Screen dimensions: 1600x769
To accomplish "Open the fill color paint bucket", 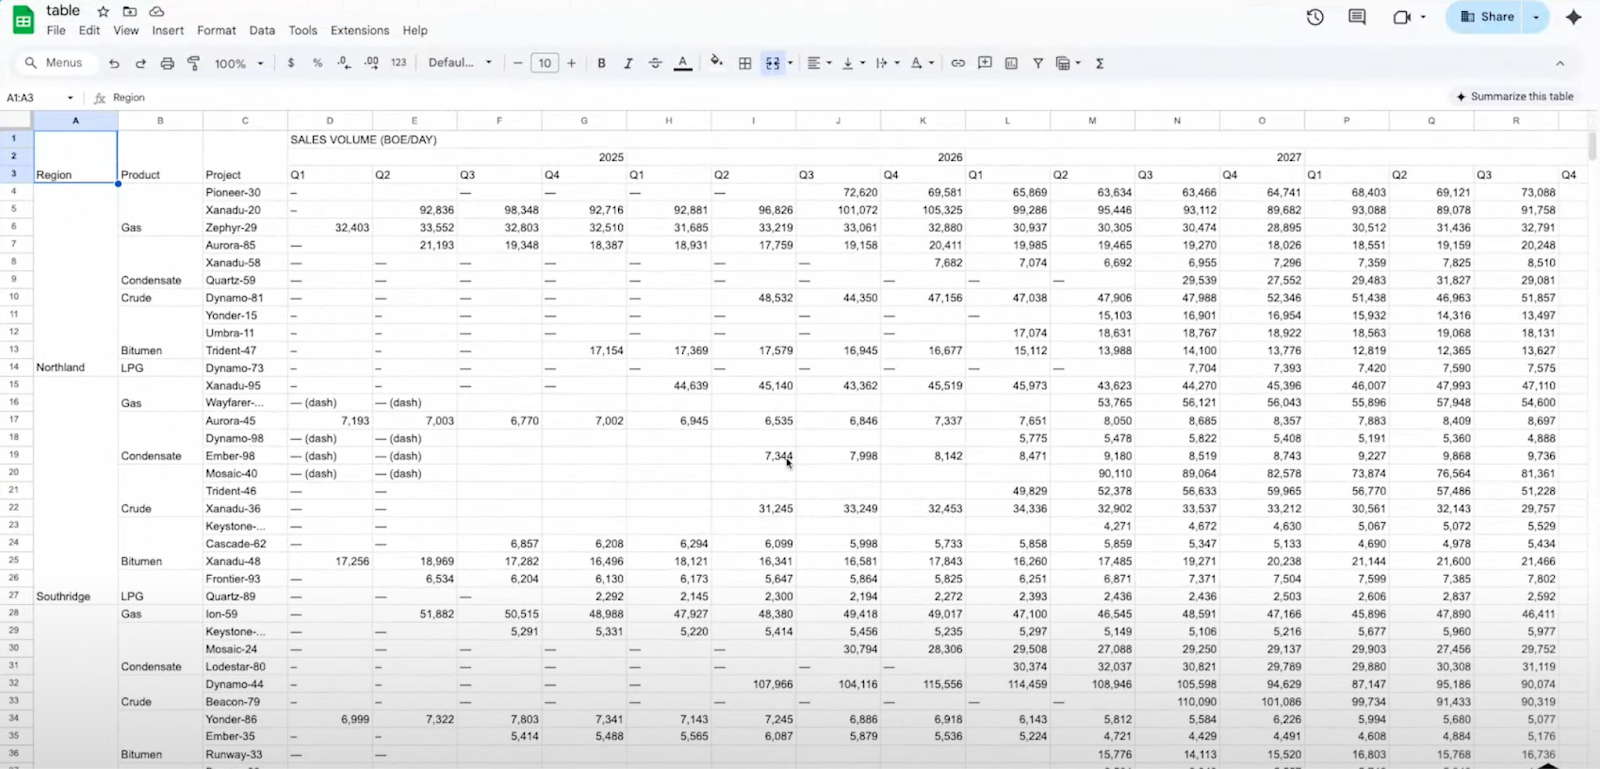I will pyautogui.click(x=716, y=63).
